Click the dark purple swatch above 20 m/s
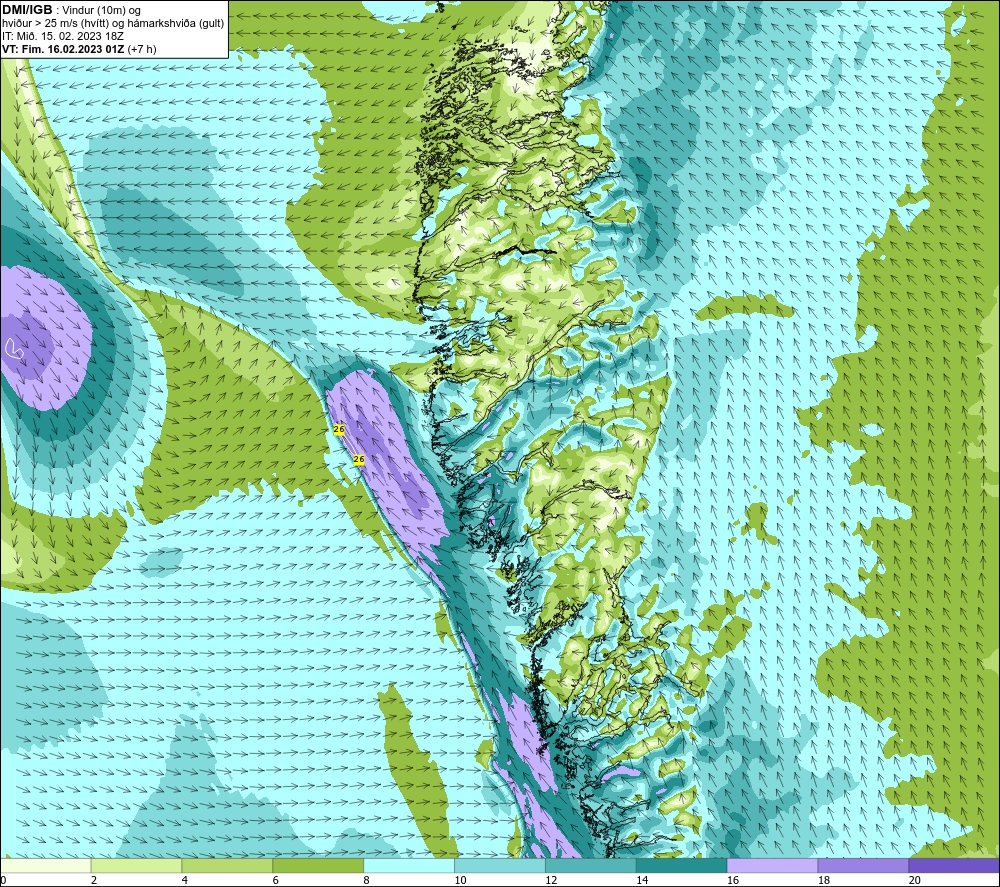1000x887 pixels. coord(954,866)
